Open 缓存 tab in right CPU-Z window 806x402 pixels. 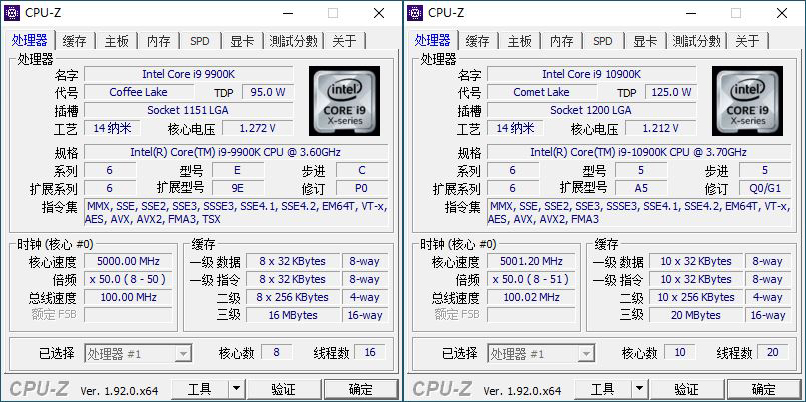pos(477,41)
